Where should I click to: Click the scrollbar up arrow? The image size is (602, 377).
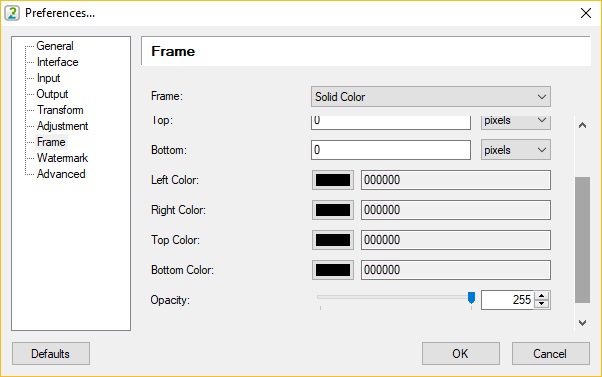coord(582,125)
